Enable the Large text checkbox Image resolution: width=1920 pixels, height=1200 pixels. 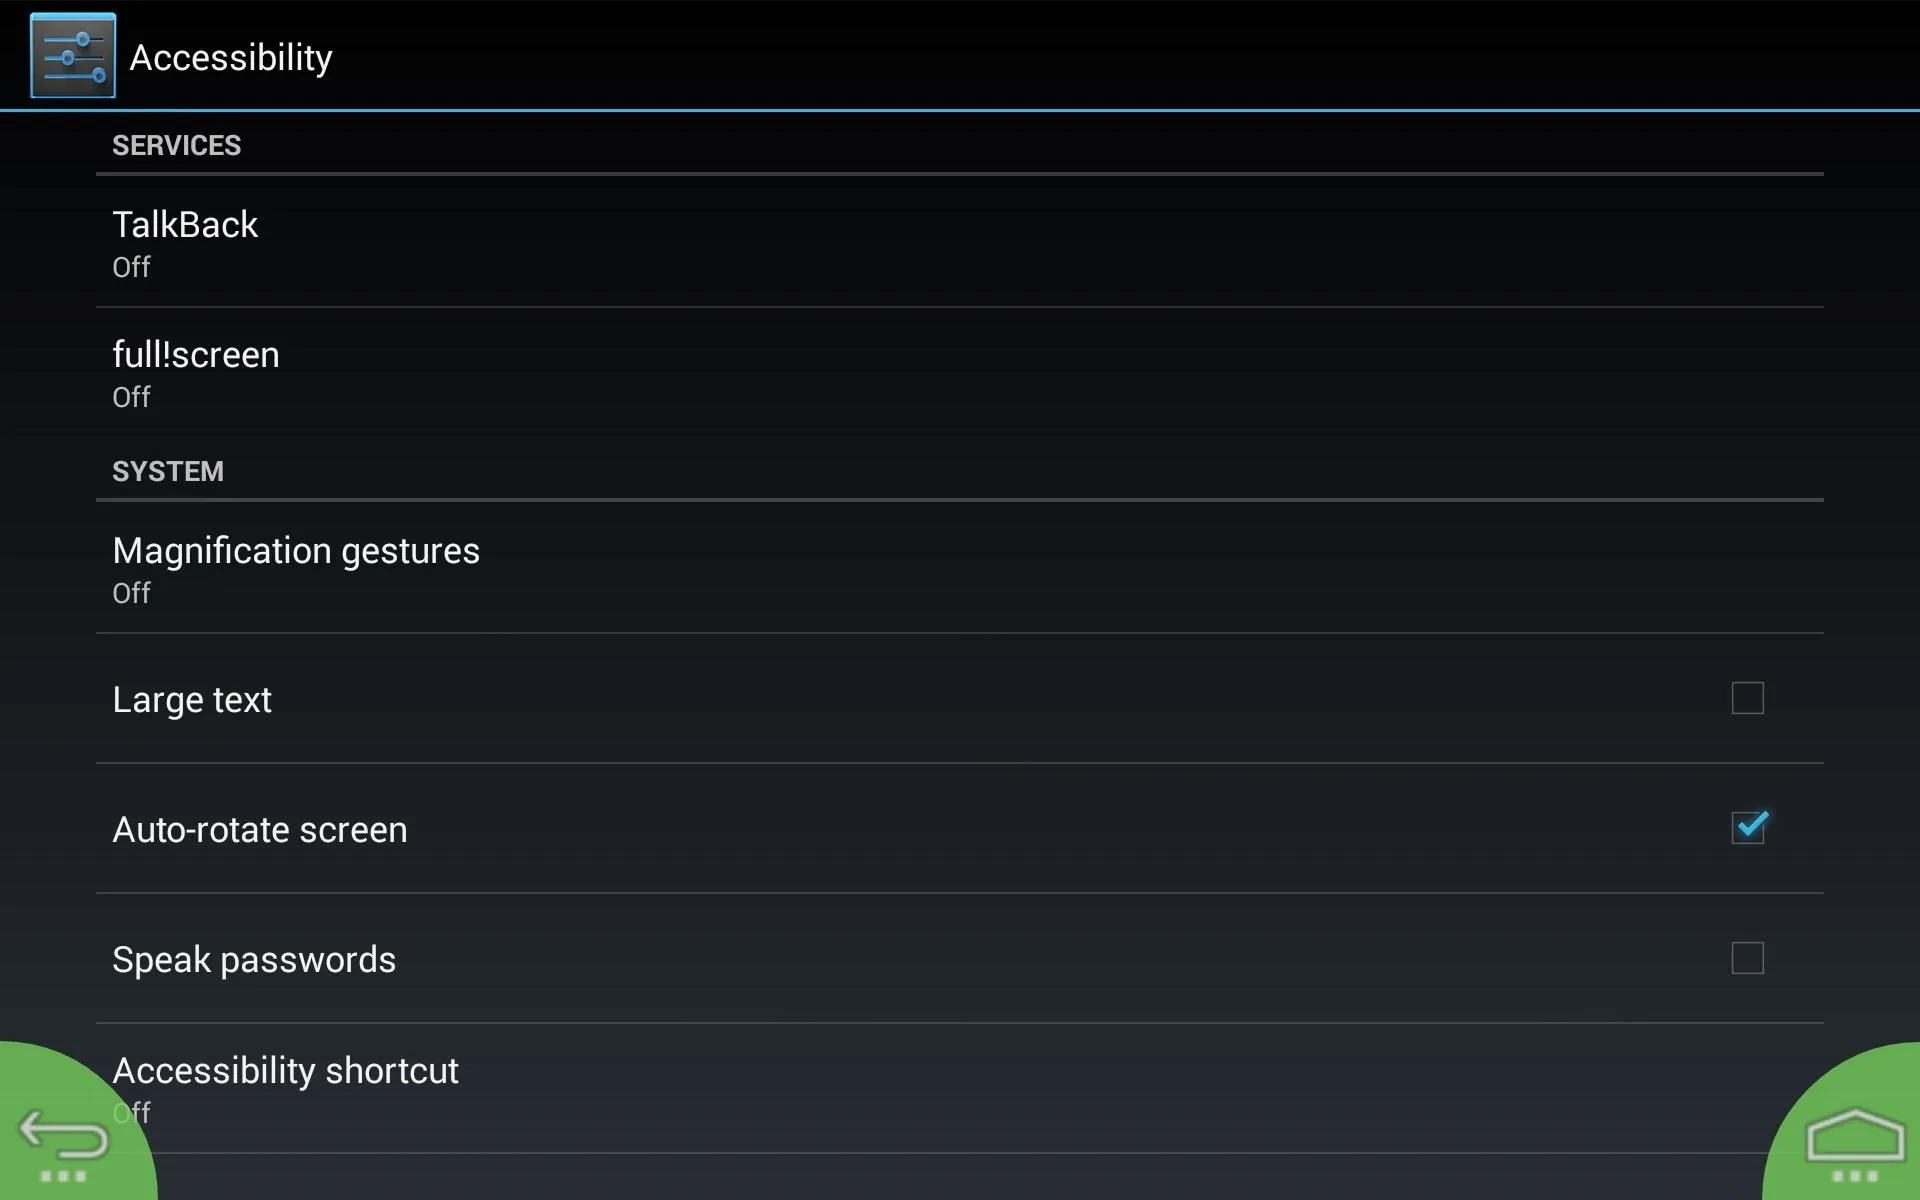[1747, 698]
